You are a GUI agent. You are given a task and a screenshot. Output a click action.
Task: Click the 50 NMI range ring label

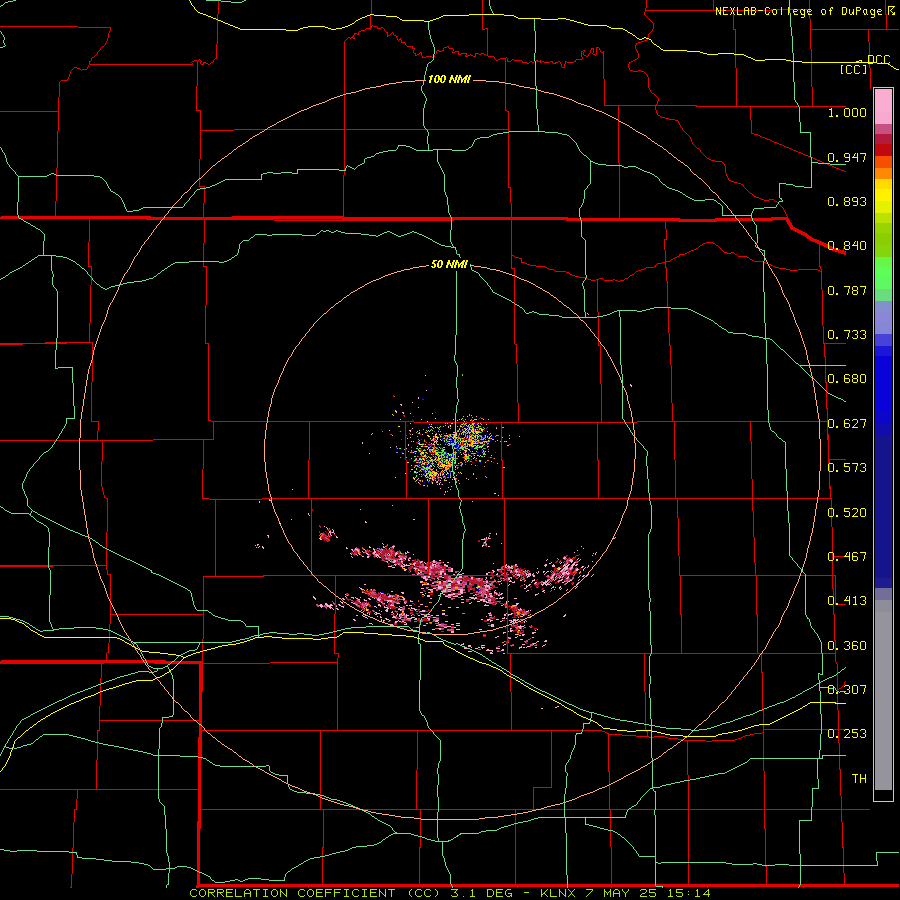[x=449, y=264]
